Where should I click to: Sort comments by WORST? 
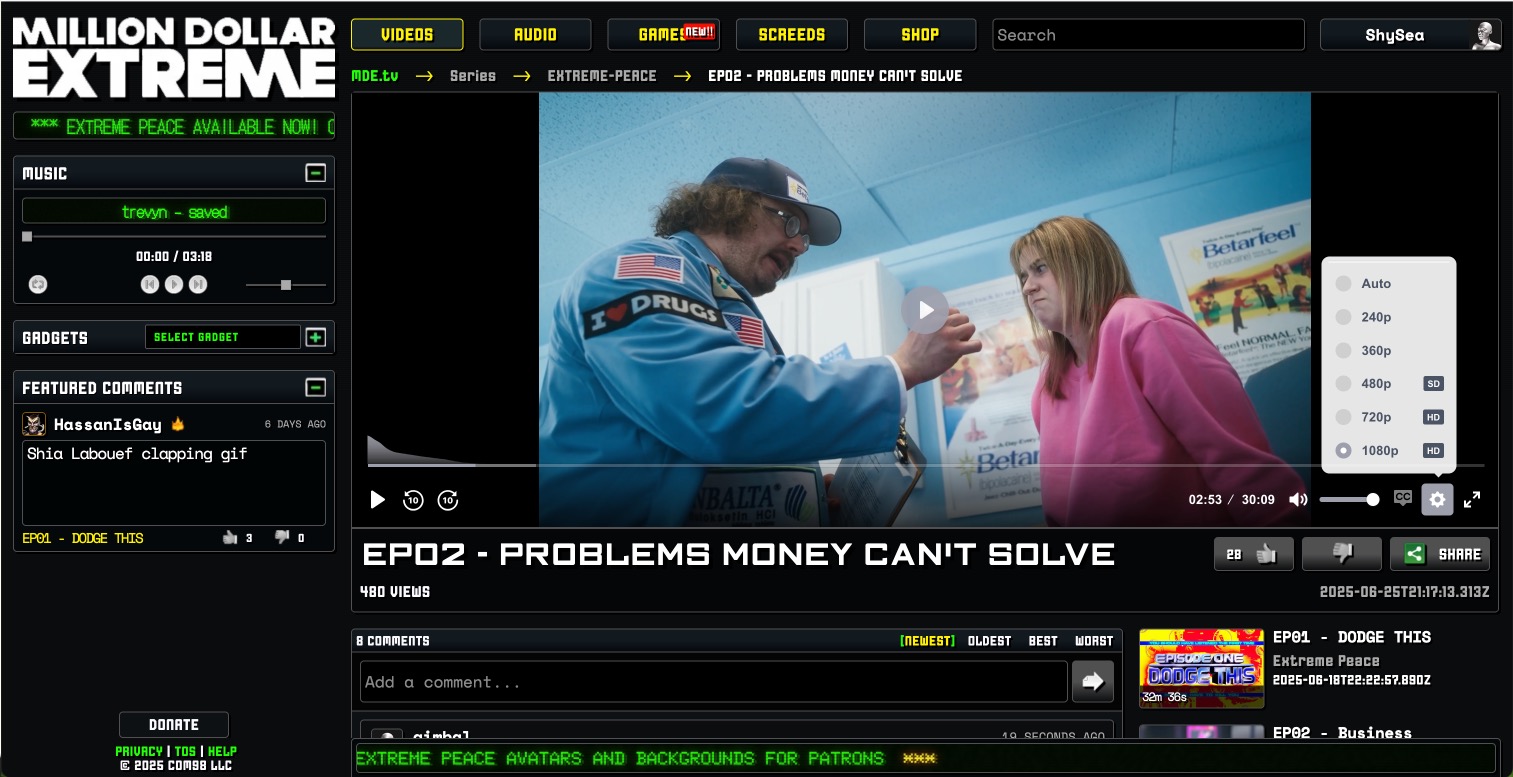tap(1094, 641)
